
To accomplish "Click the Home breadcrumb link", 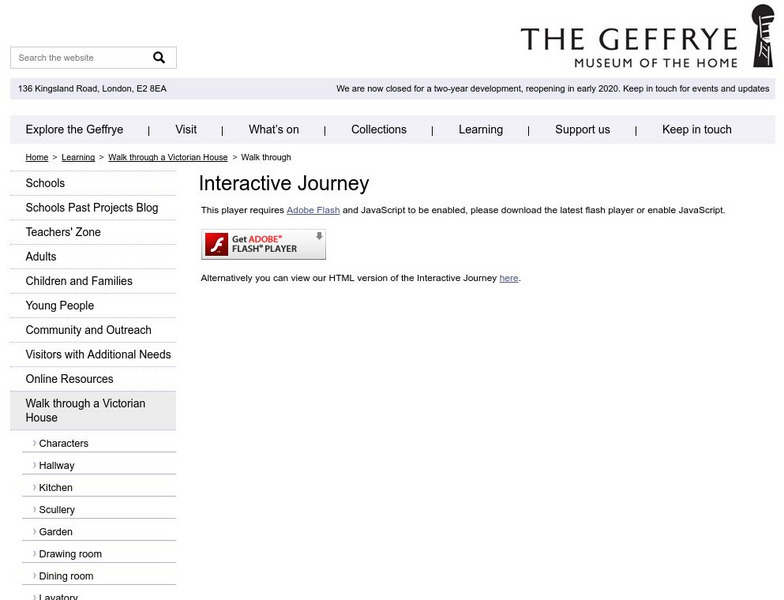I will tap(37, 158).
